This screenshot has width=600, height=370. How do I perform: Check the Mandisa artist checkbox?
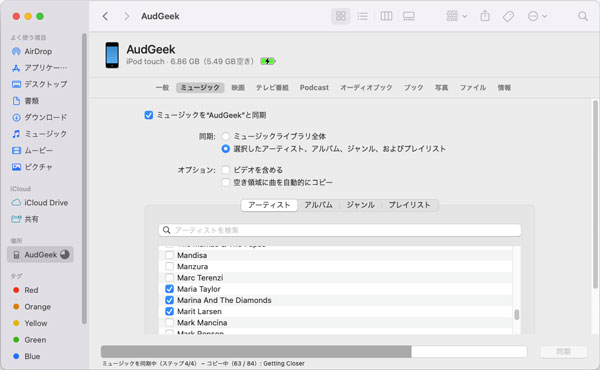tap(170, 255)
